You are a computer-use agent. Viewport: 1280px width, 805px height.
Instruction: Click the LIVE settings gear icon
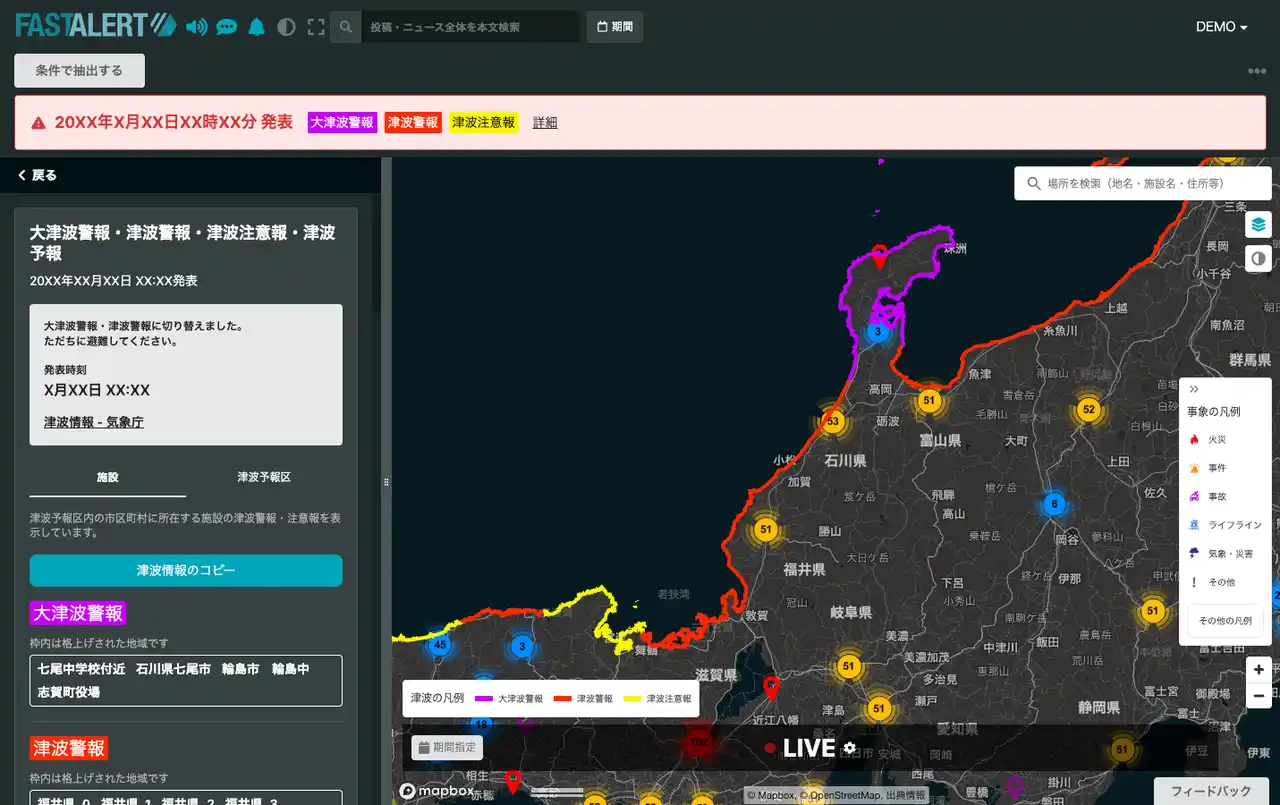pyautogui.click(x=850, y=747)
